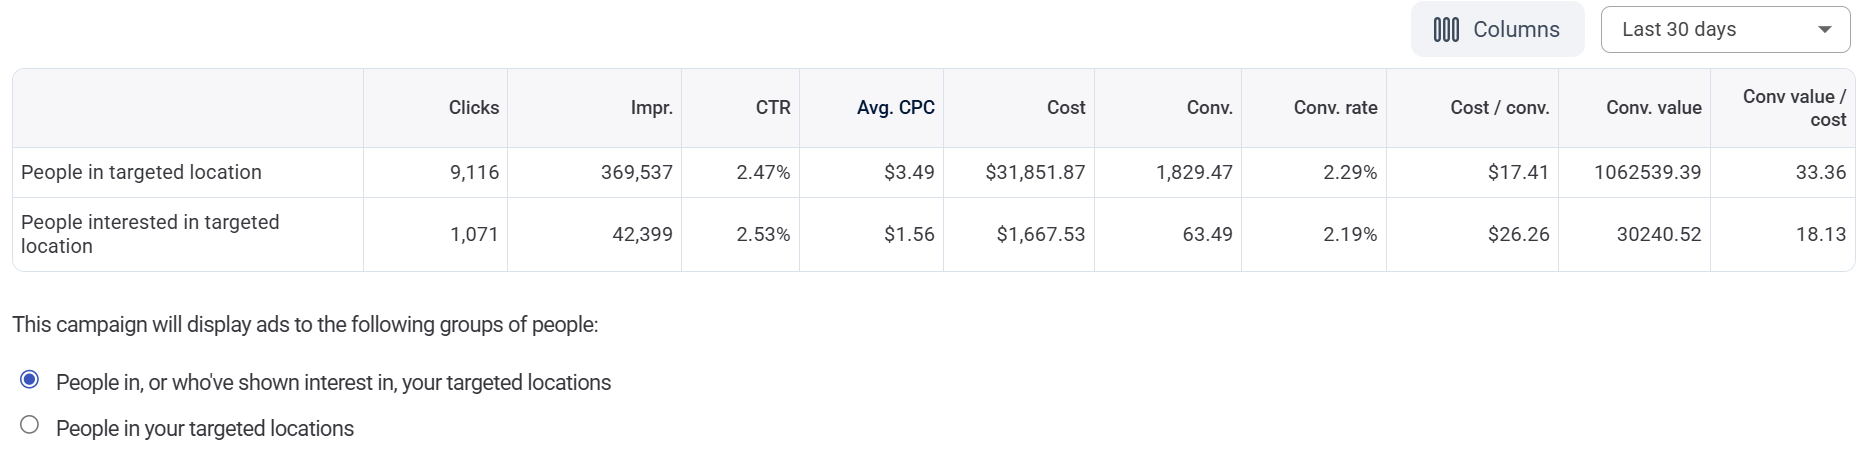The width and height of the screenshot is (1869, 466).
Task: Select "People in your targeted locations" radio
Action: click(x=30, y=426)
